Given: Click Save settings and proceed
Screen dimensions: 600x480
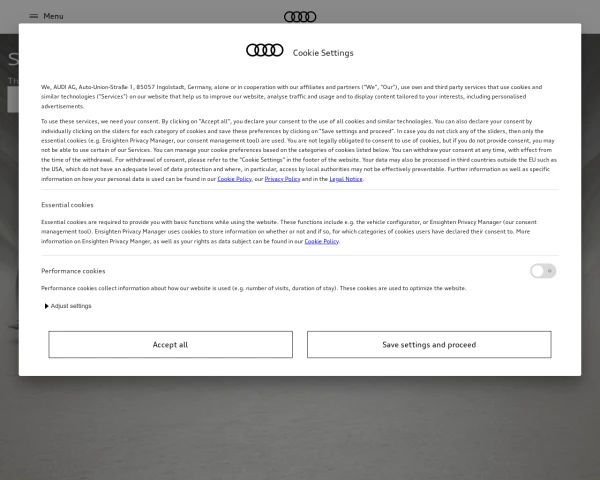Looking at the screenshot, I should pyautogui.click(x=429, y=344).
